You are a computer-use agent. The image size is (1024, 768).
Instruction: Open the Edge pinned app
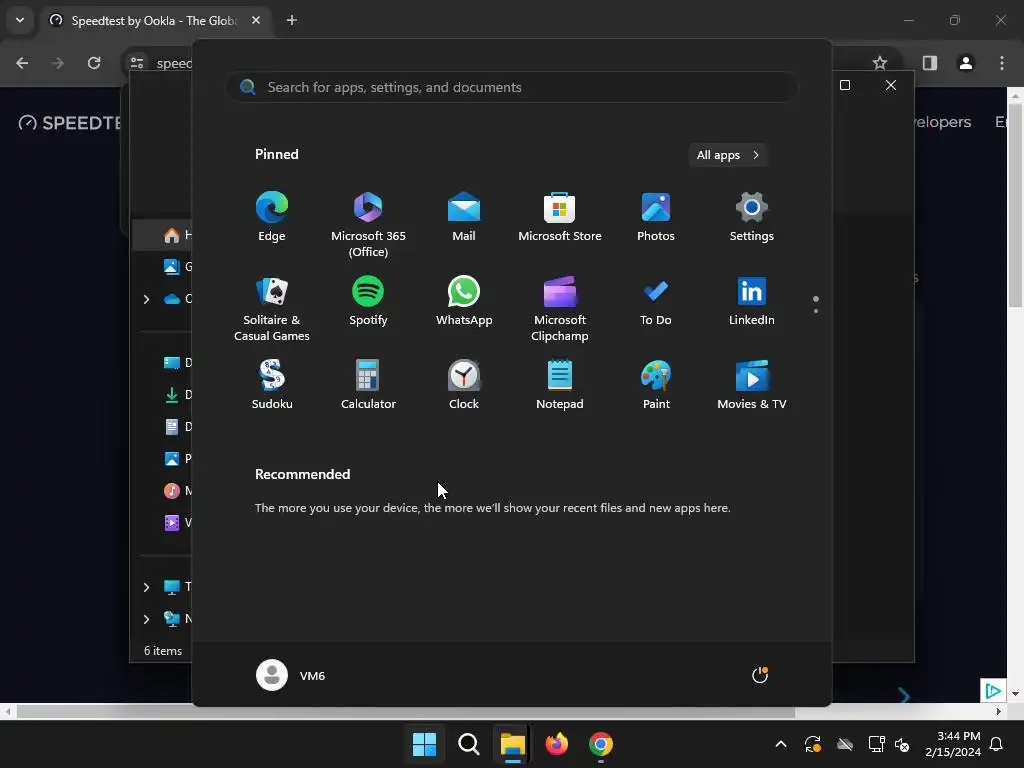pyautogui.click(x=272, y=217)
